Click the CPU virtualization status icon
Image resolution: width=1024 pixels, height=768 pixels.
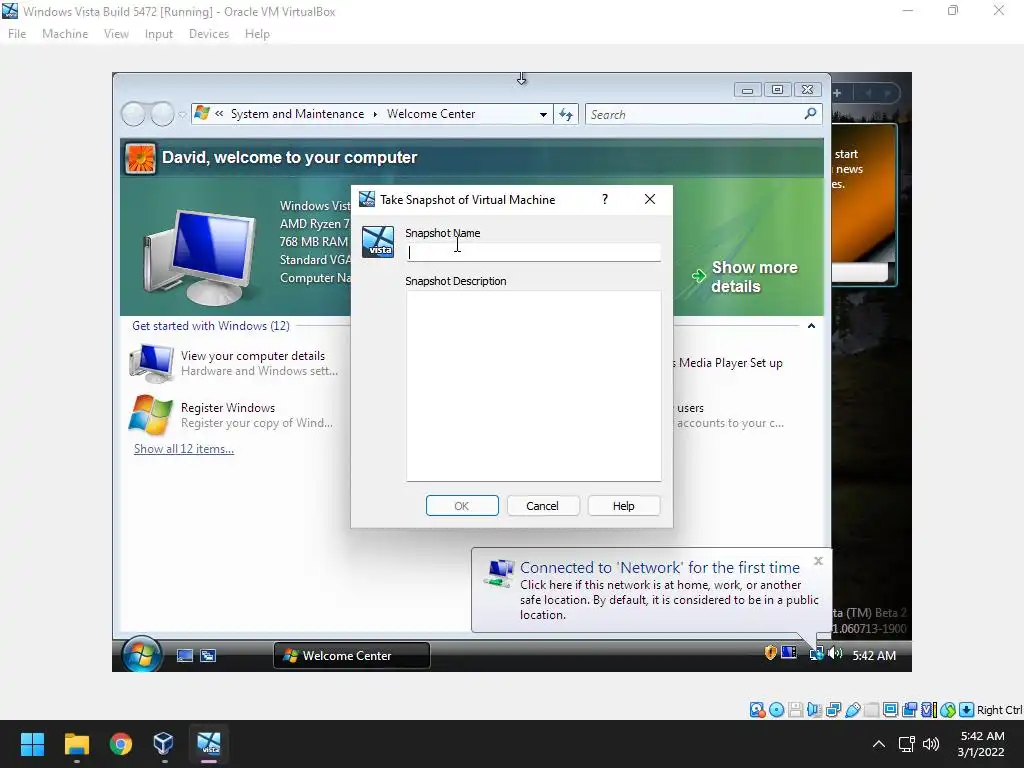929,710
